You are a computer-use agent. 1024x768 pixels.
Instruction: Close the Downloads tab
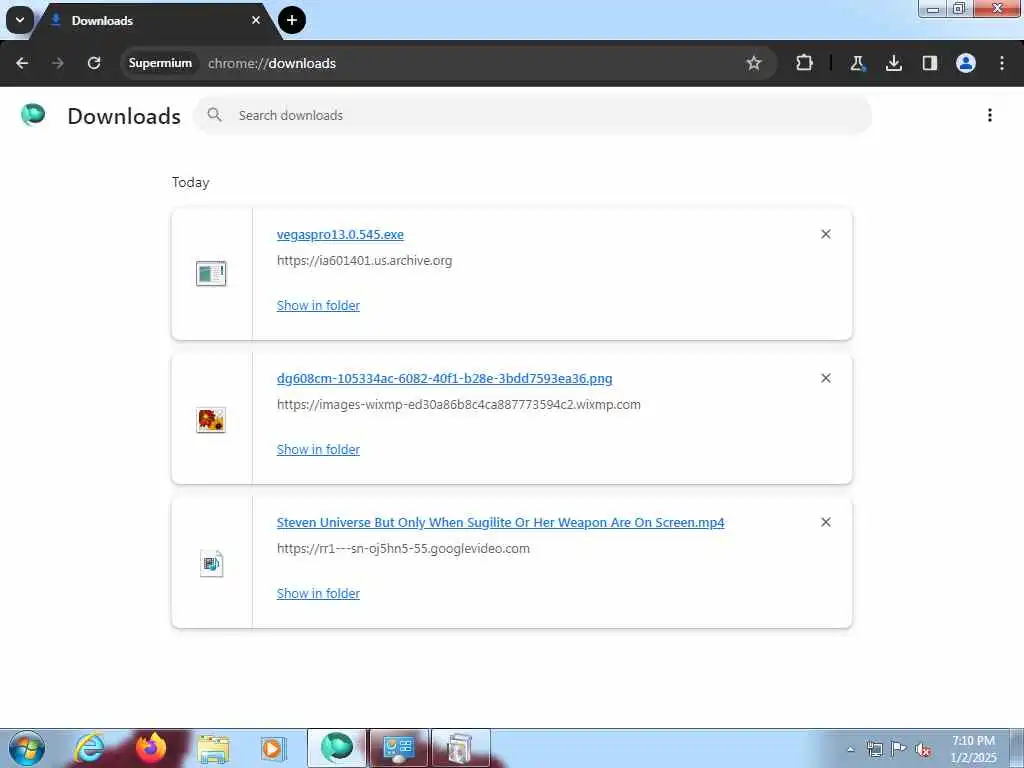point(256,20)
